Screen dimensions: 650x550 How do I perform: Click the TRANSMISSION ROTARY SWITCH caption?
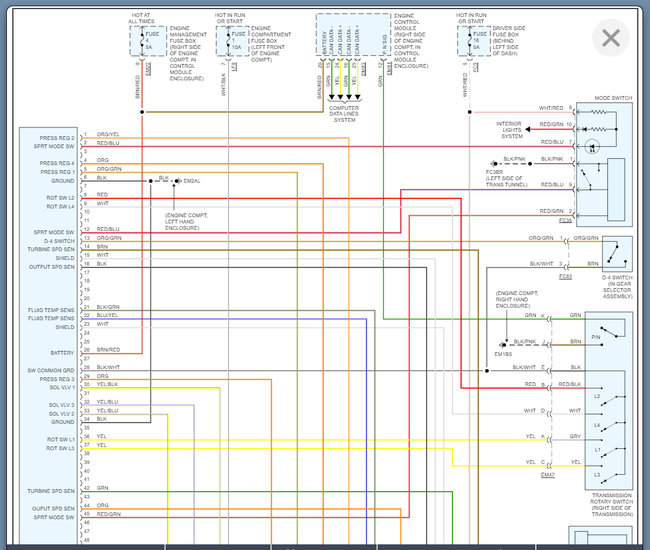click(x=612, y=505)
